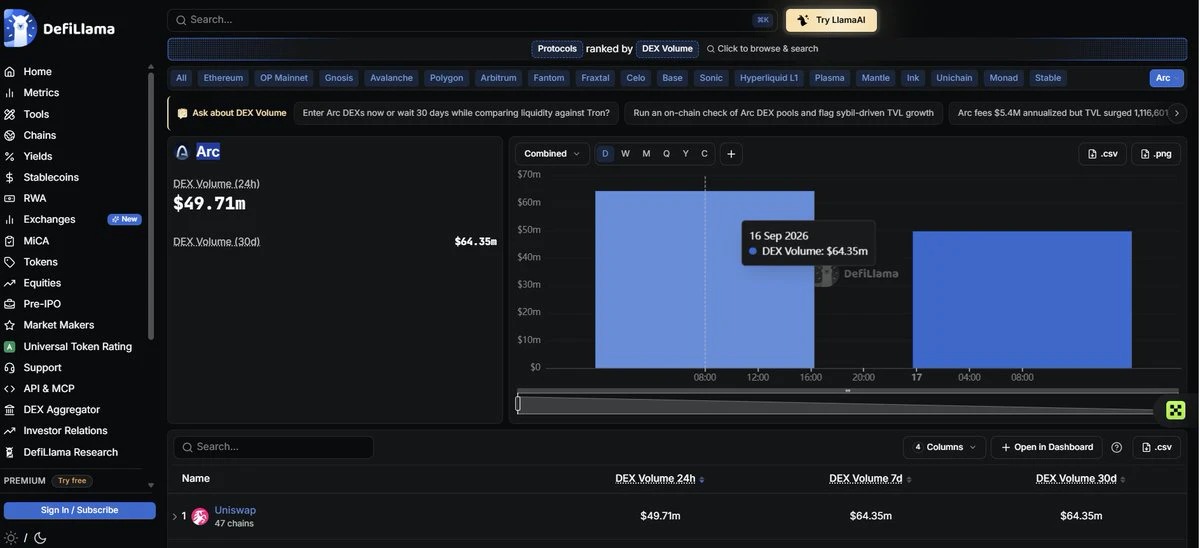Open the Combined chart dropdown

(552, 154)
